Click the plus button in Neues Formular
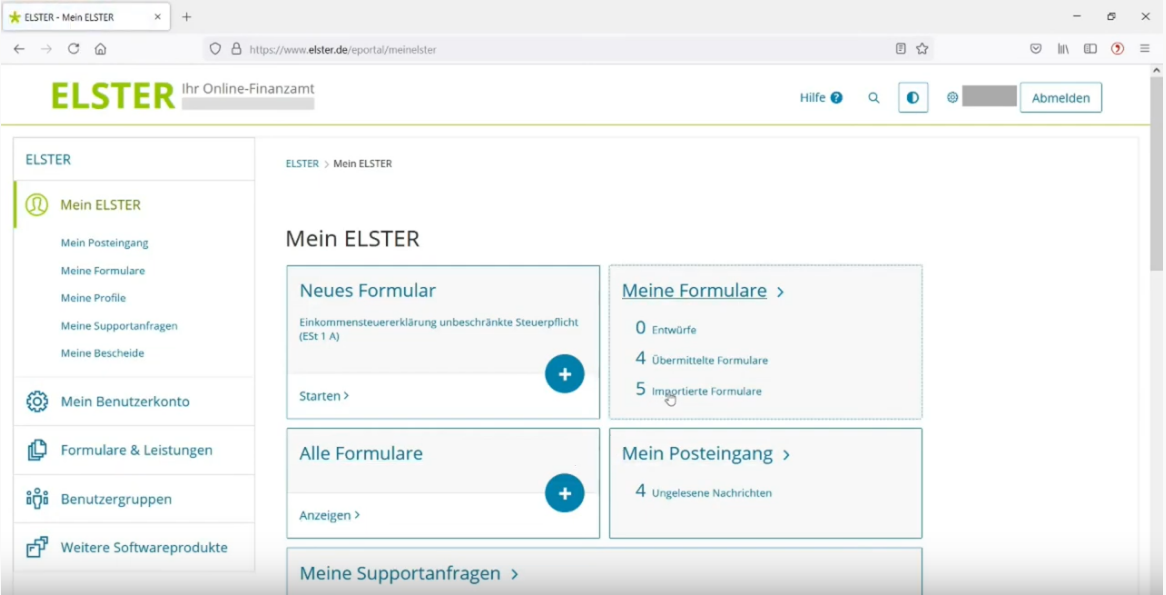 (564, 373)
